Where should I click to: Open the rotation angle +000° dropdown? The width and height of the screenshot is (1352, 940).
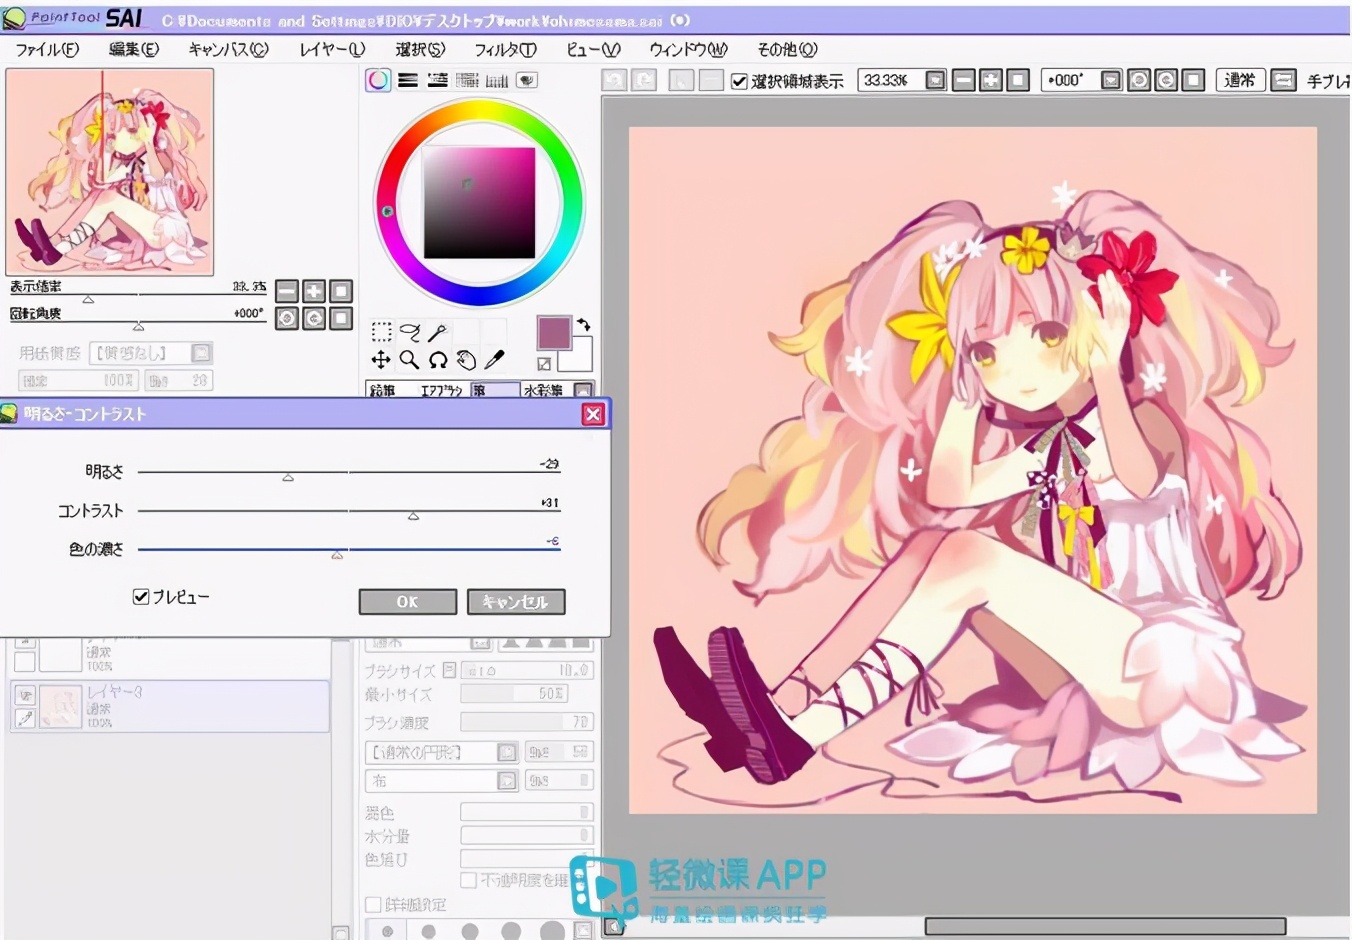[1111, 81]
